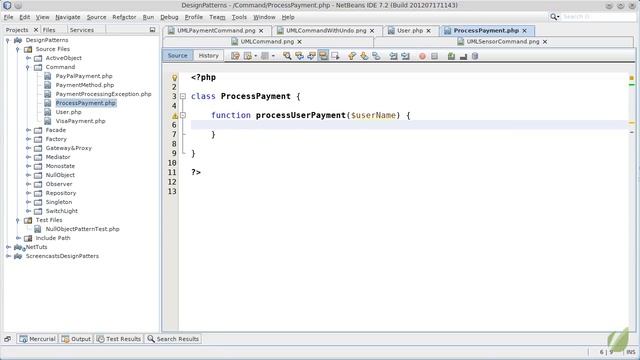640x360 pixels.
Task: Jump to the last edit location icon
Action: click(235, 56)
